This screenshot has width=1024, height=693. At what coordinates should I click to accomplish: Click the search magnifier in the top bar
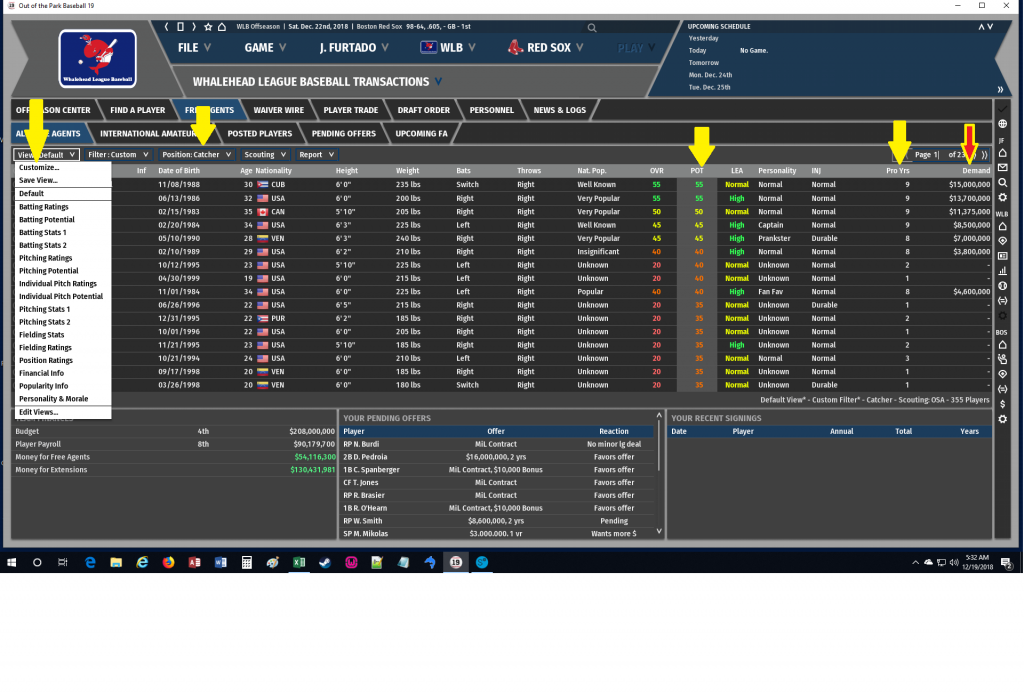(x=592, y=27)
